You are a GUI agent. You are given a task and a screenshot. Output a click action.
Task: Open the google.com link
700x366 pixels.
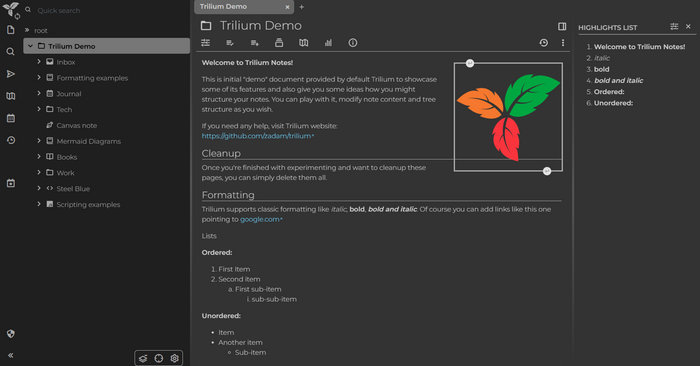[261, 220]
